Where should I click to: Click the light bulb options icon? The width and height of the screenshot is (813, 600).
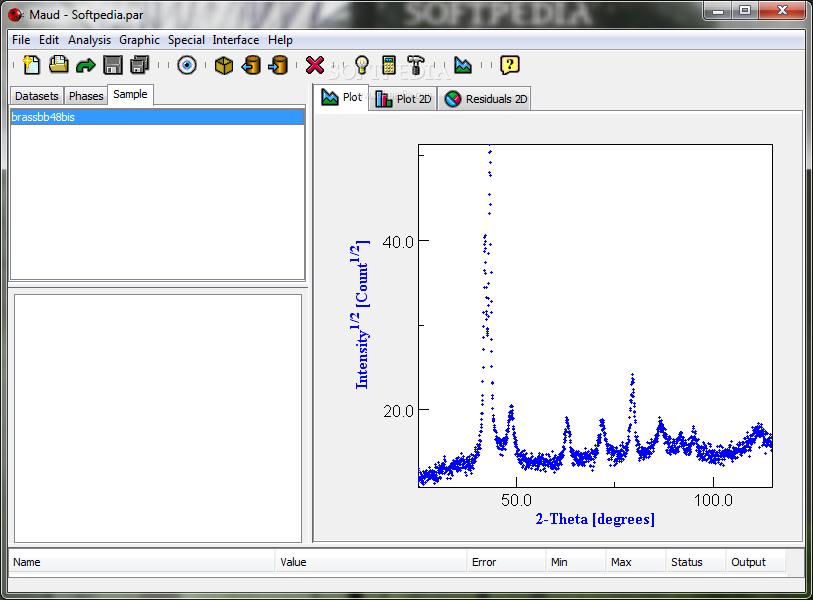pos(362,65)
